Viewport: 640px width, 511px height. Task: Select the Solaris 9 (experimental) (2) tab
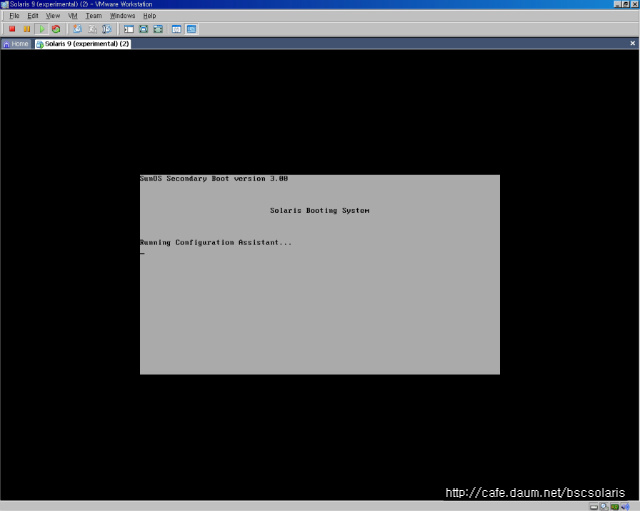83,44
